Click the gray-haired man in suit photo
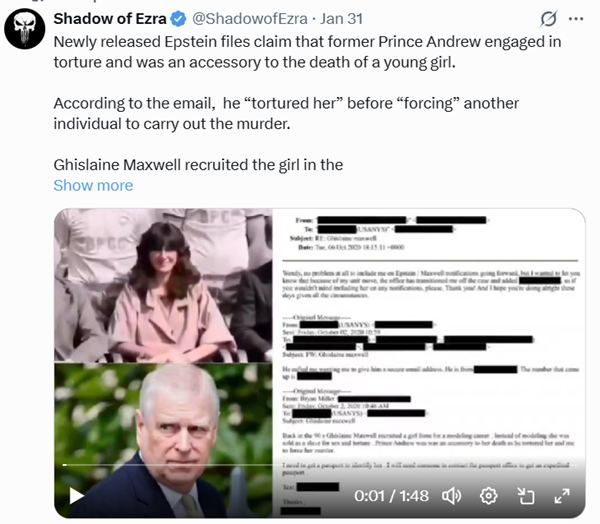Viewport: 600px width, 524px height. pos(163,440)
